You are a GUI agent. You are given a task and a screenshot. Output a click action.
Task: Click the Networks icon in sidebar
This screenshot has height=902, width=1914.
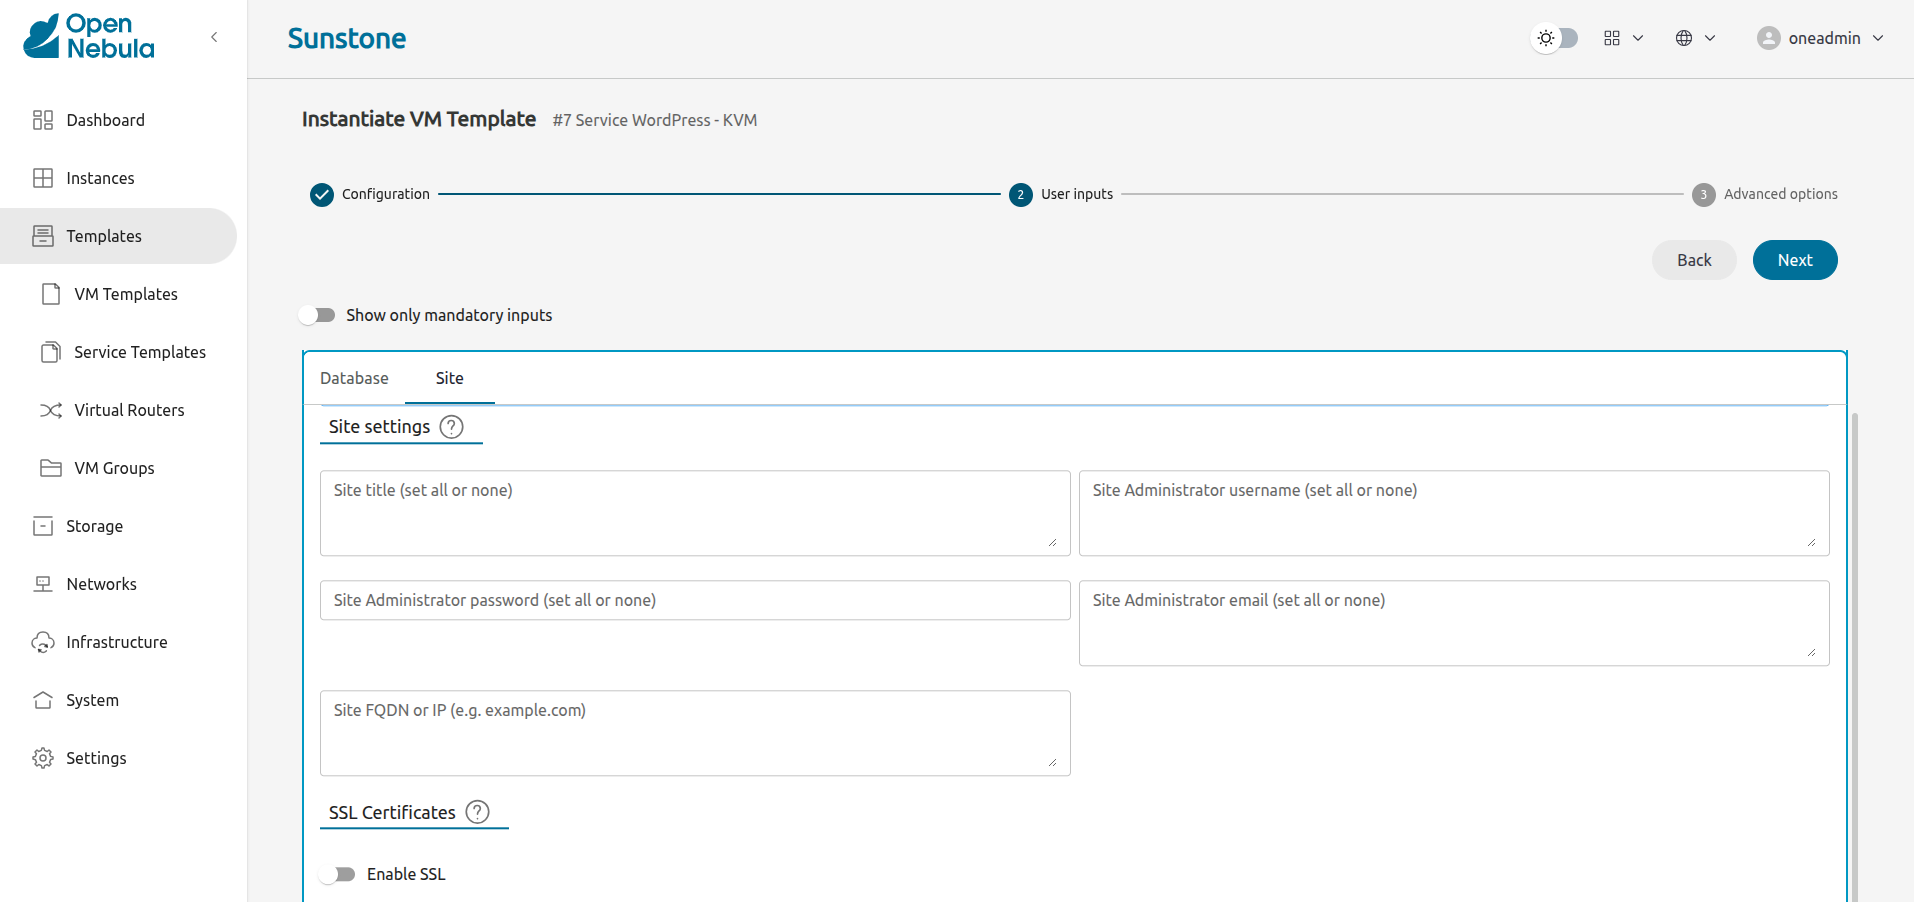coord(43,584)
